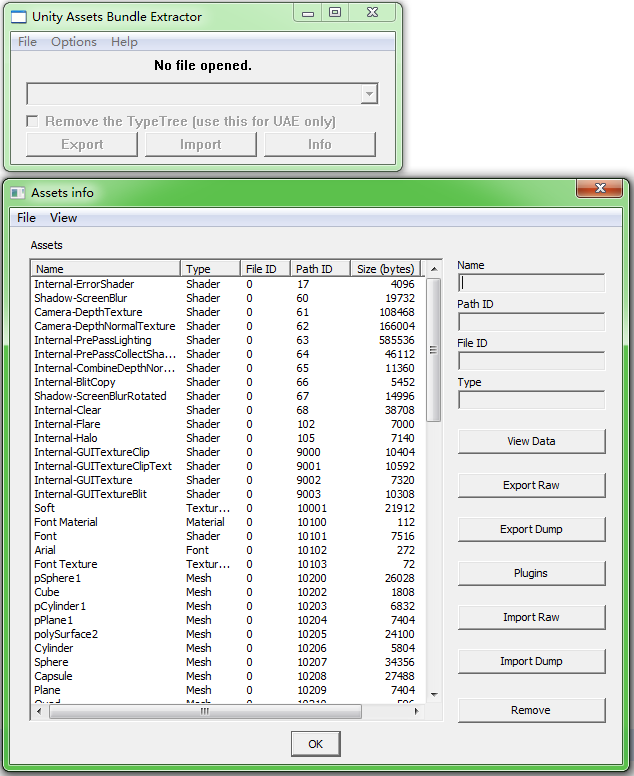Screen dimensions: 634x776
Task: Click the Type input field
Action: [532, 400]
